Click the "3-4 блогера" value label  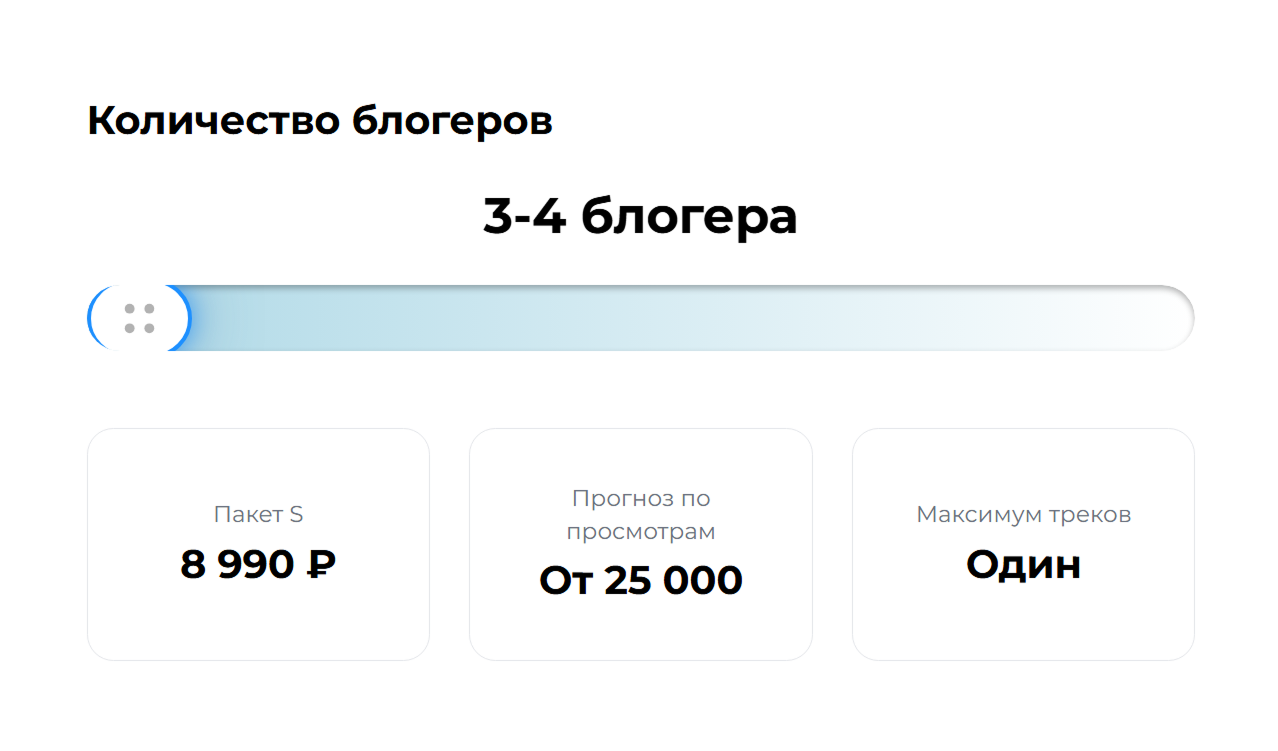639,216
